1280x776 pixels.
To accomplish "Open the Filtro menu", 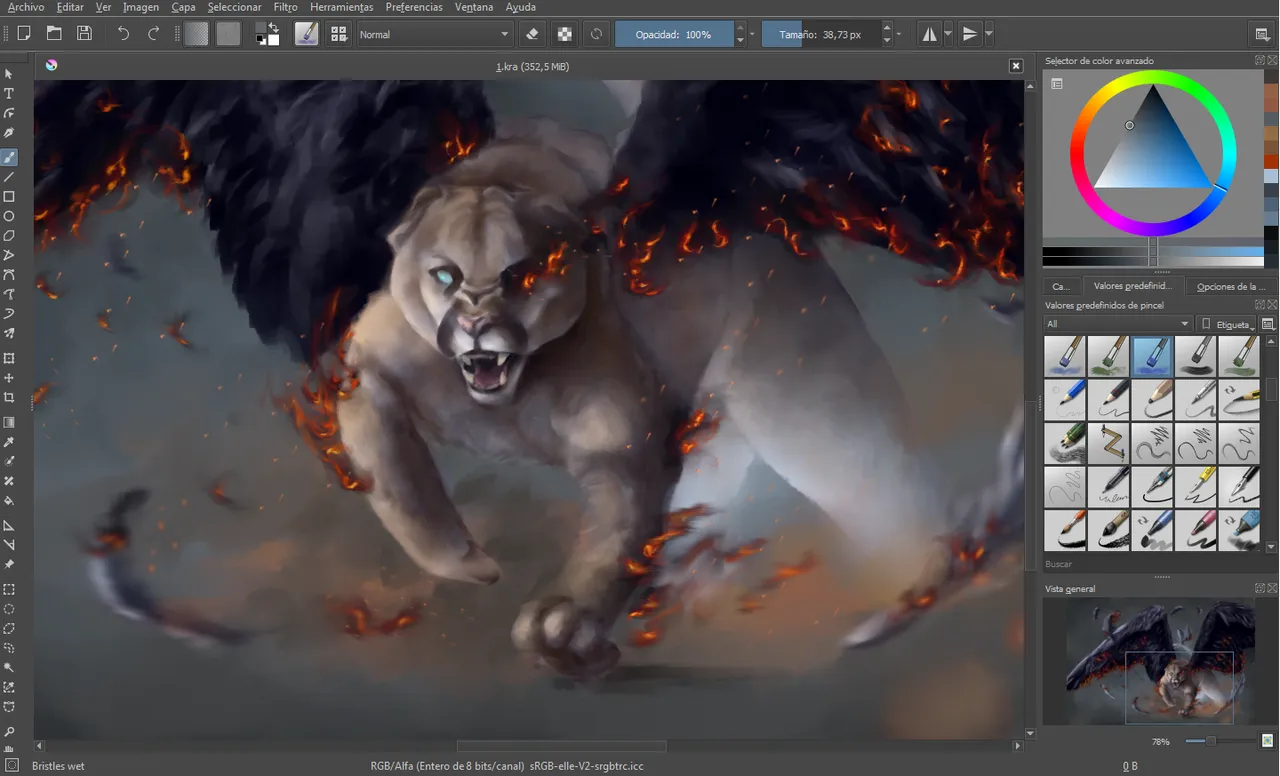I will pos(285,7).
